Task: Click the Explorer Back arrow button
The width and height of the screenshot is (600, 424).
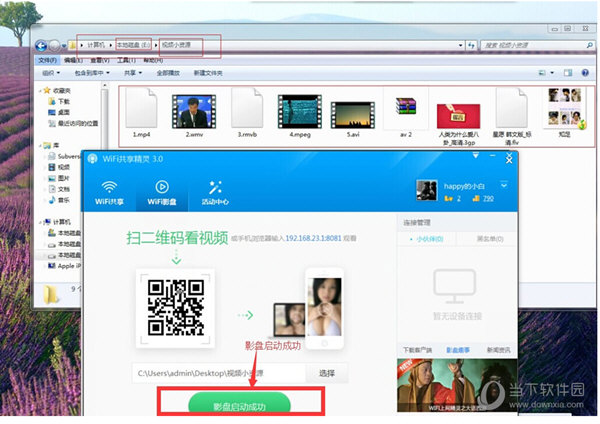Action: click(41, 46)
